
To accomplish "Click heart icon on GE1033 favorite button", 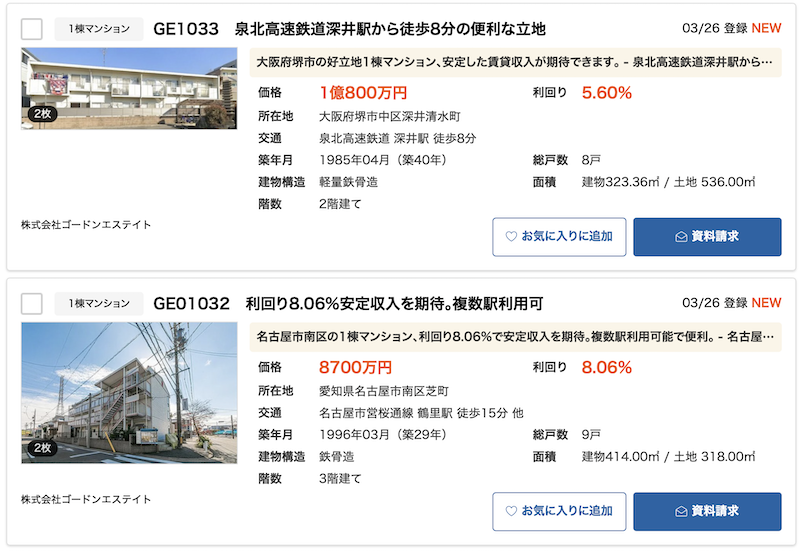I will point(511,236).
